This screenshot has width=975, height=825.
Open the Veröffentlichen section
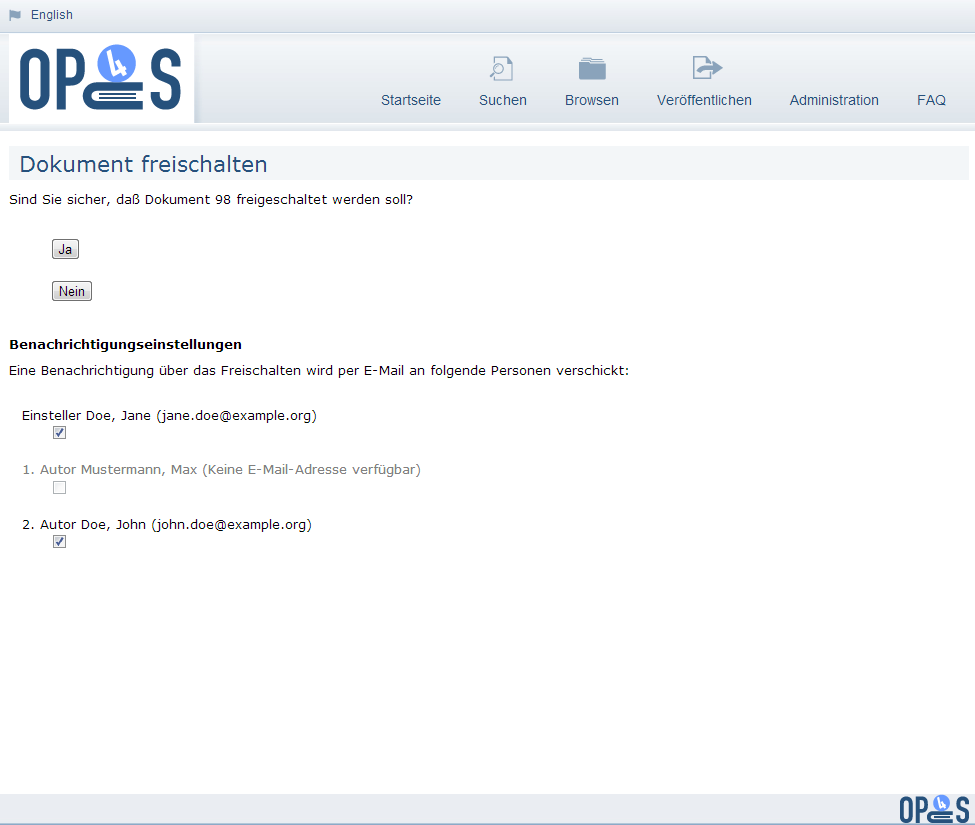click(704, 100)
